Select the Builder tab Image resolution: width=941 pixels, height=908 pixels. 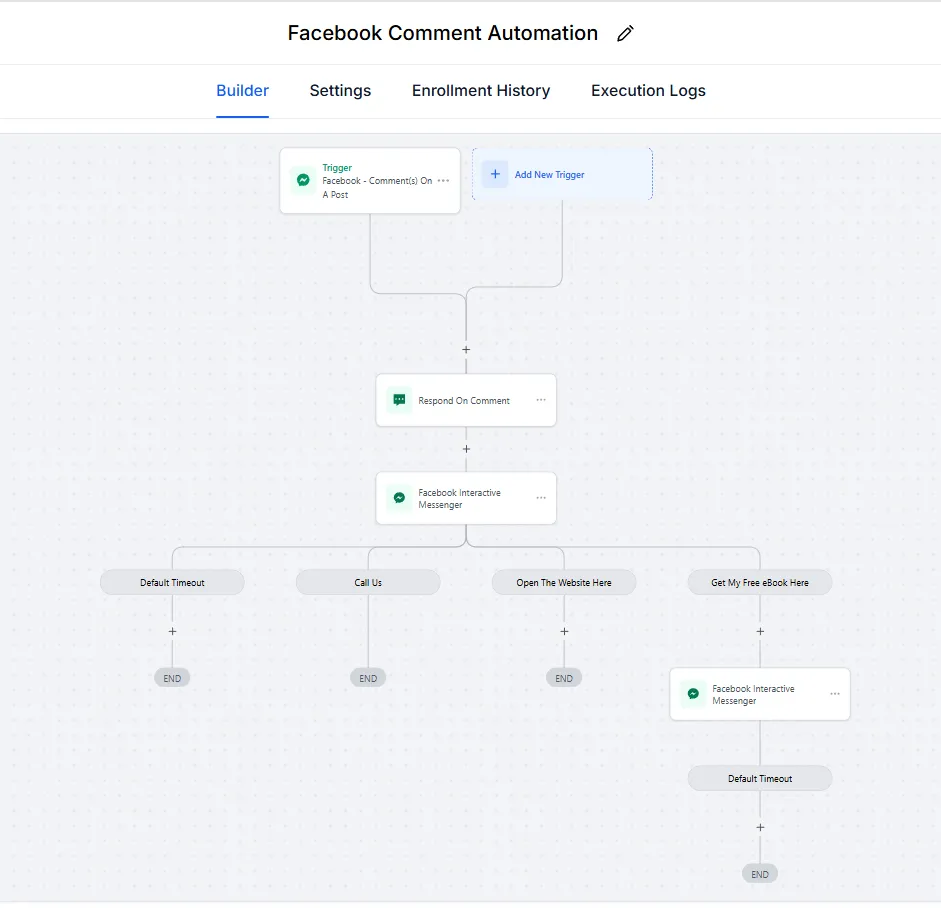(242, 91)
